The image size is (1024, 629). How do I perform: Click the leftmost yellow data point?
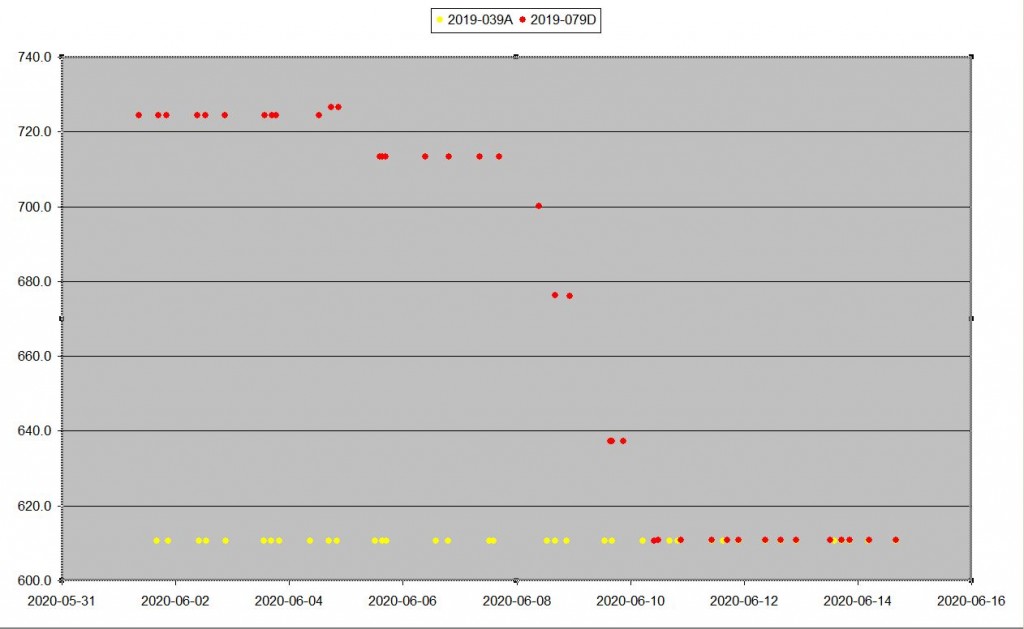[157, 541]
